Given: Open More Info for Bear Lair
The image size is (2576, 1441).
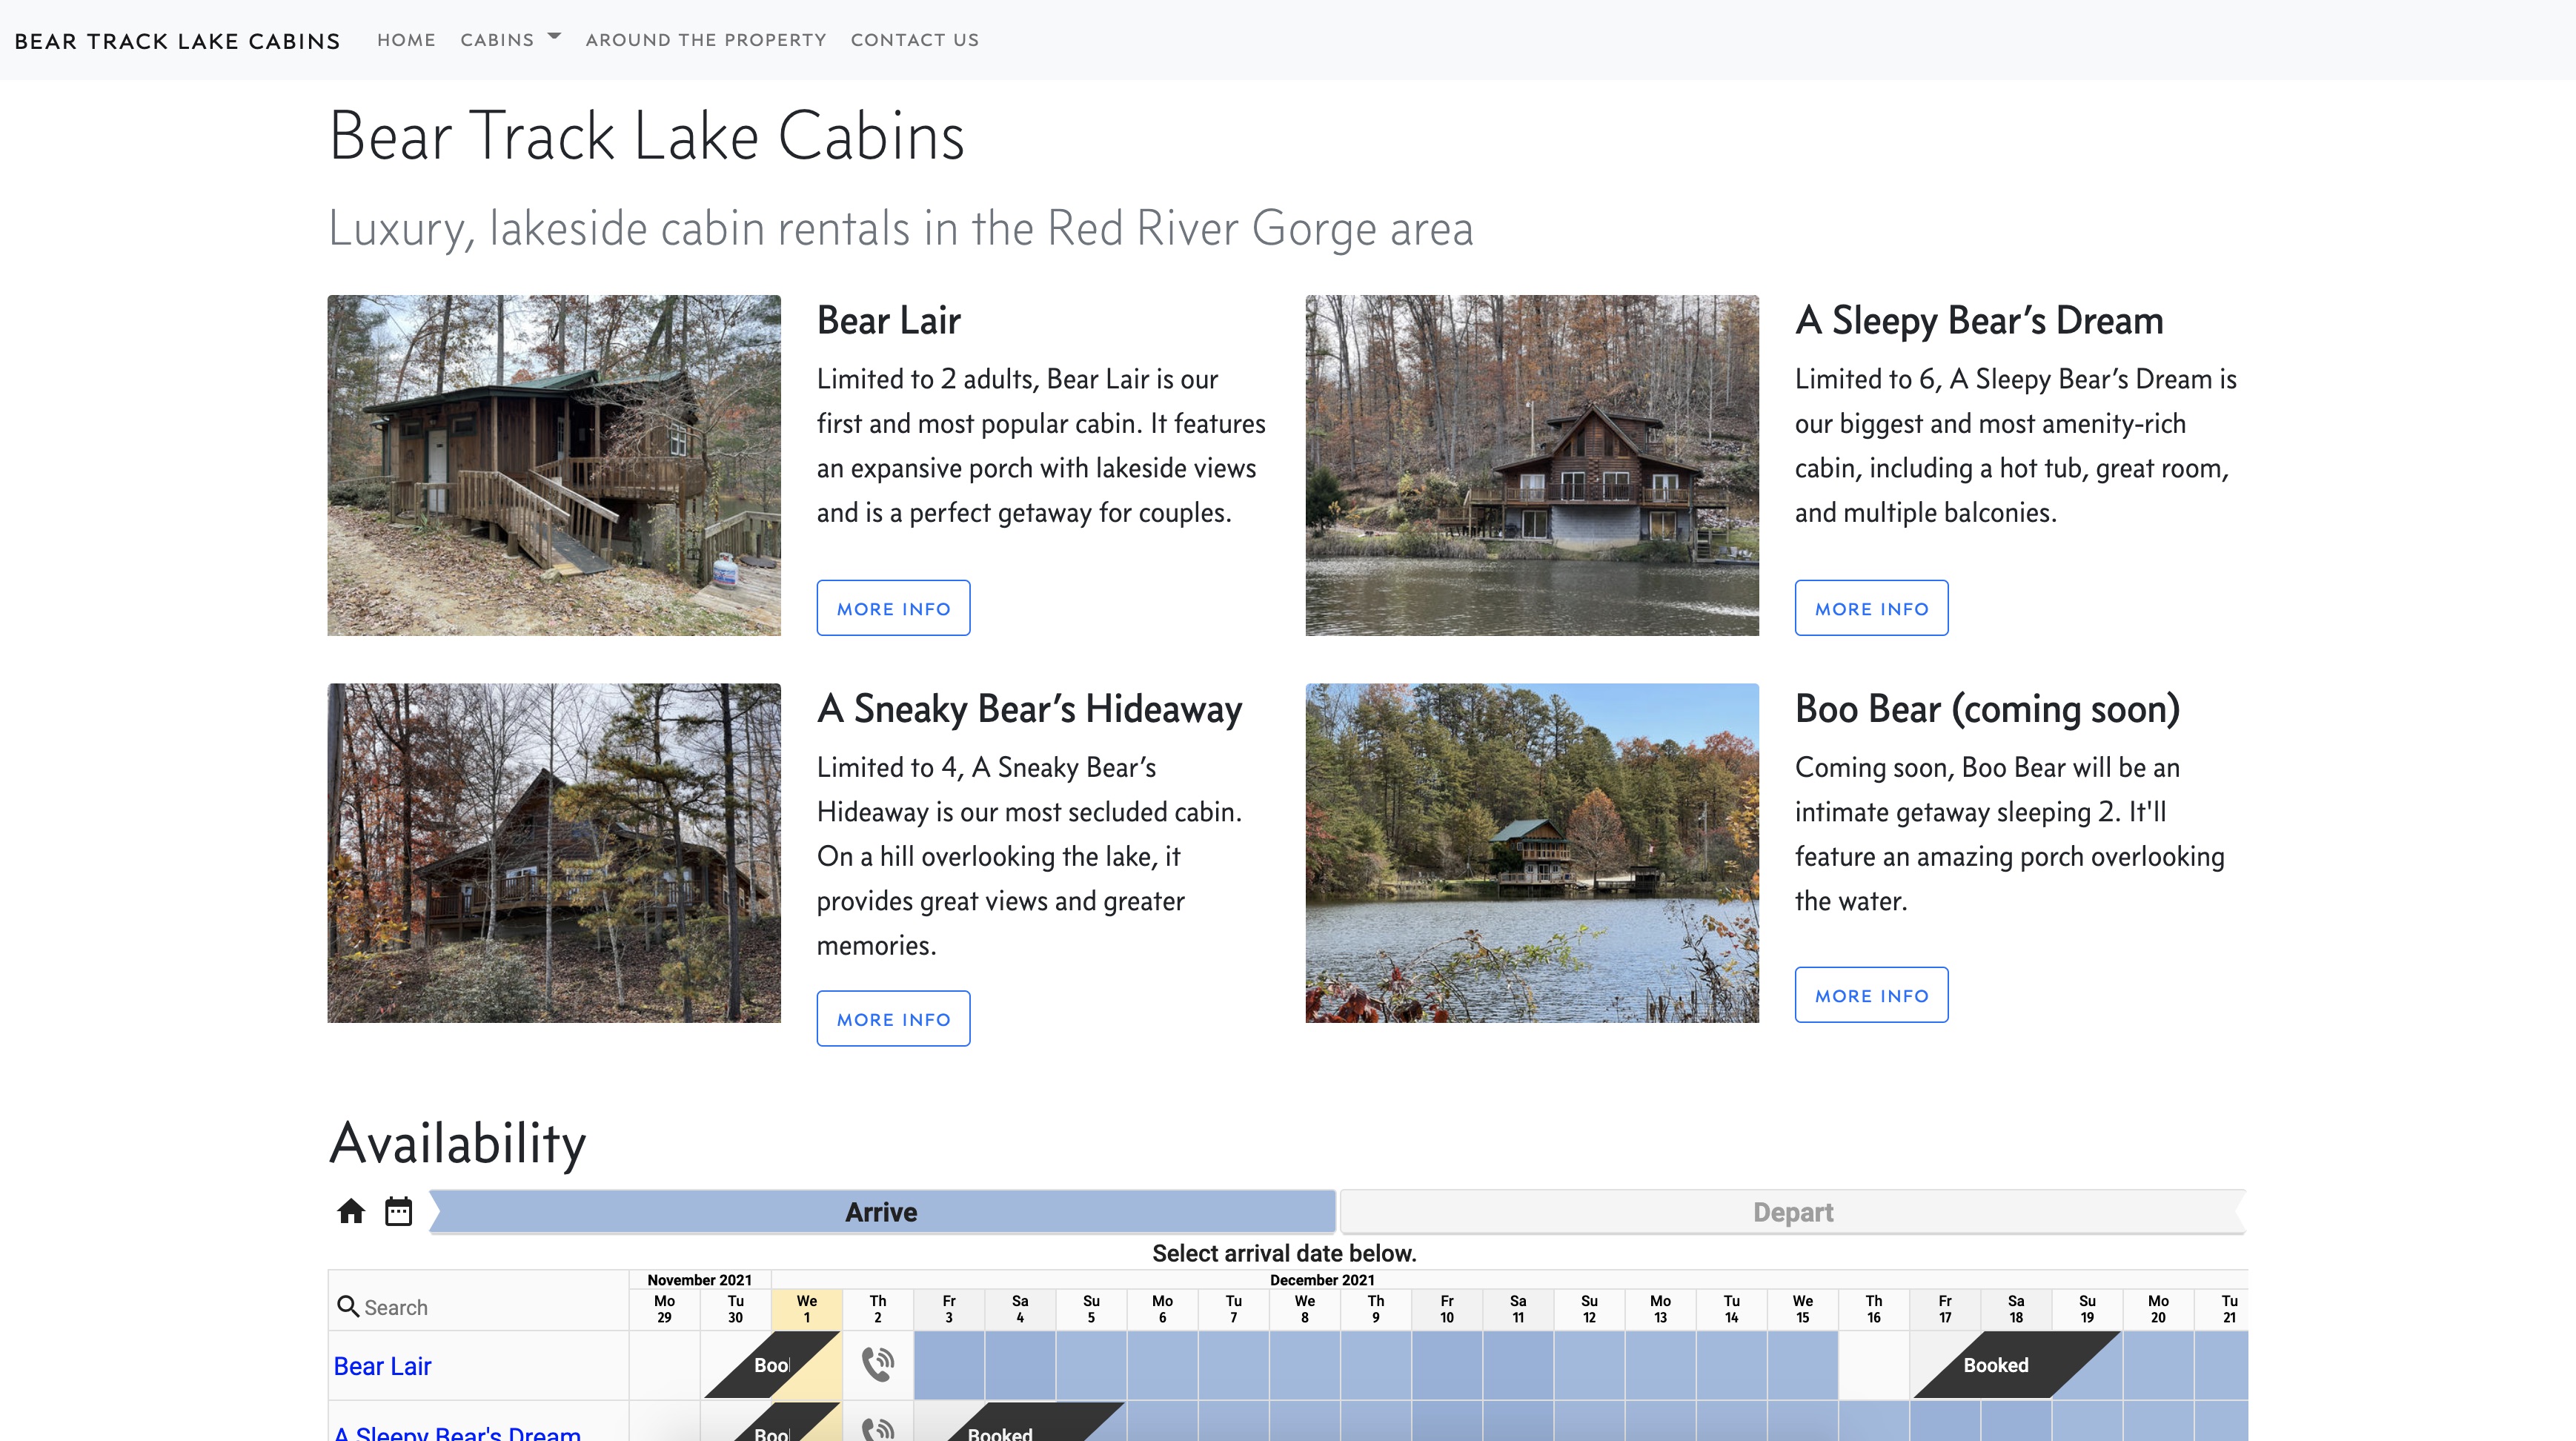Looking at the screenshot, I should [x=893, y=608].
